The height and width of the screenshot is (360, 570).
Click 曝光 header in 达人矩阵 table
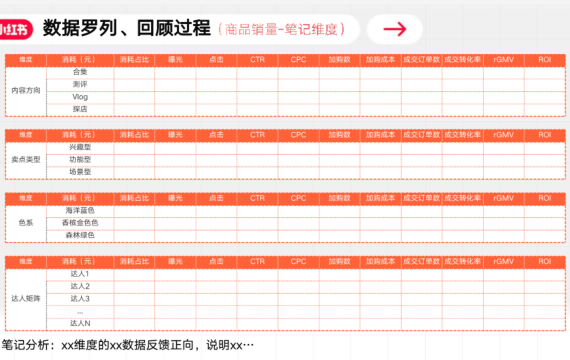coord(175,261)
